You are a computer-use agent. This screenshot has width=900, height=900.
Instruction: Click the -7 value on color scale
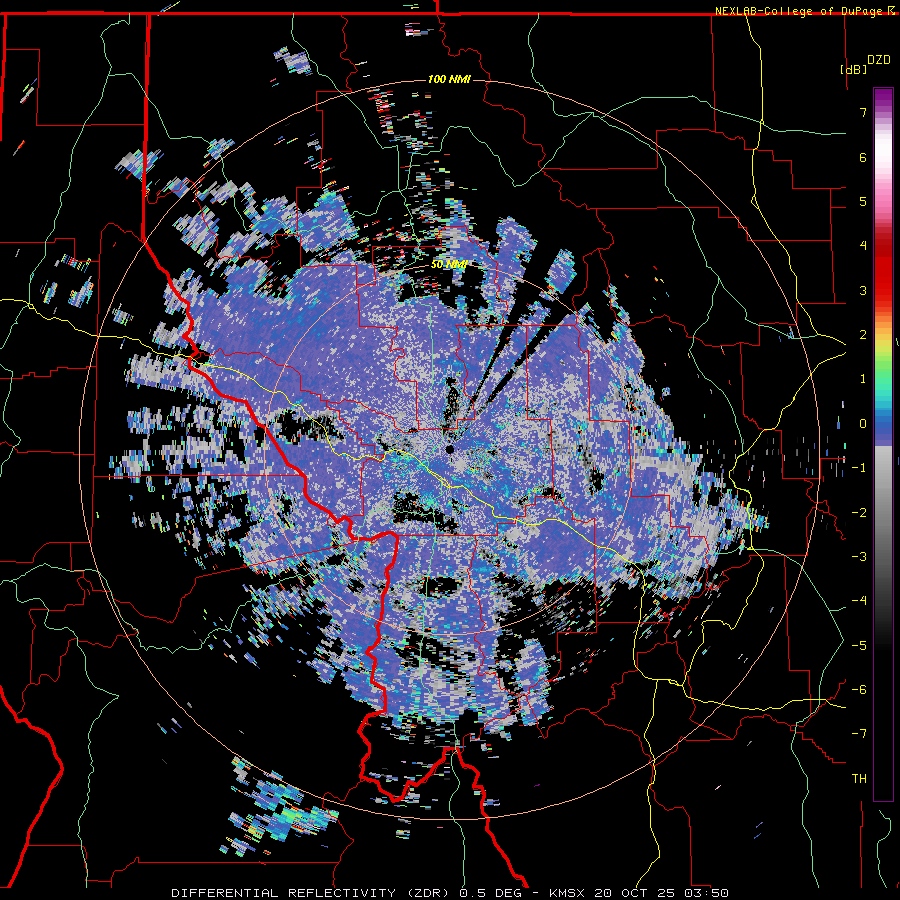859,734
